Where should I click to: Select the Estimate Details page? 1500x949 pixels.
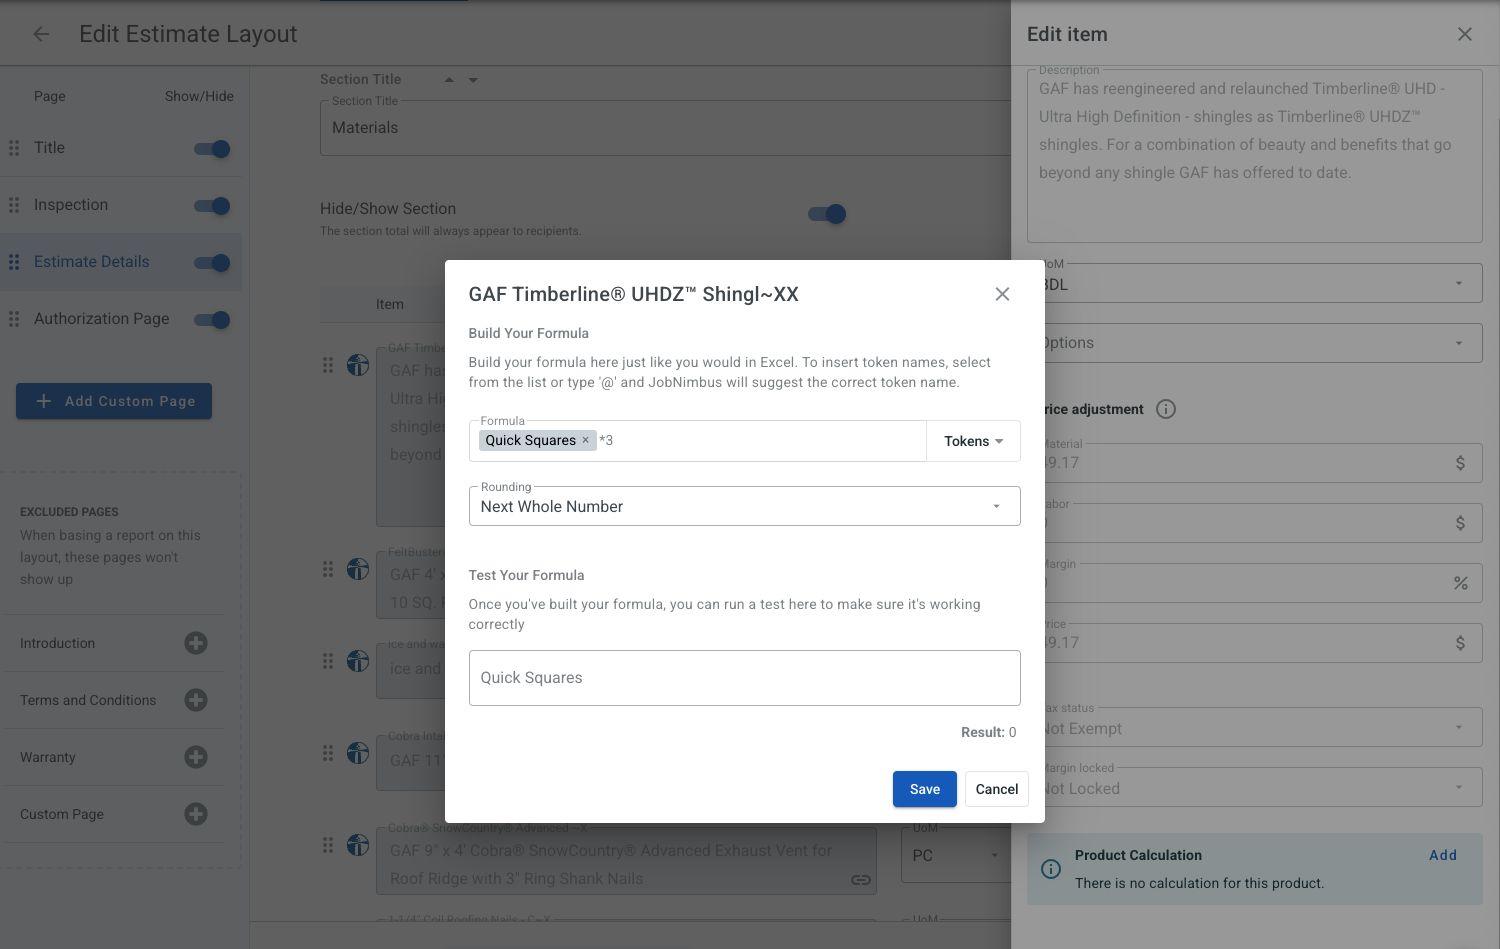[x=92, y=262]
